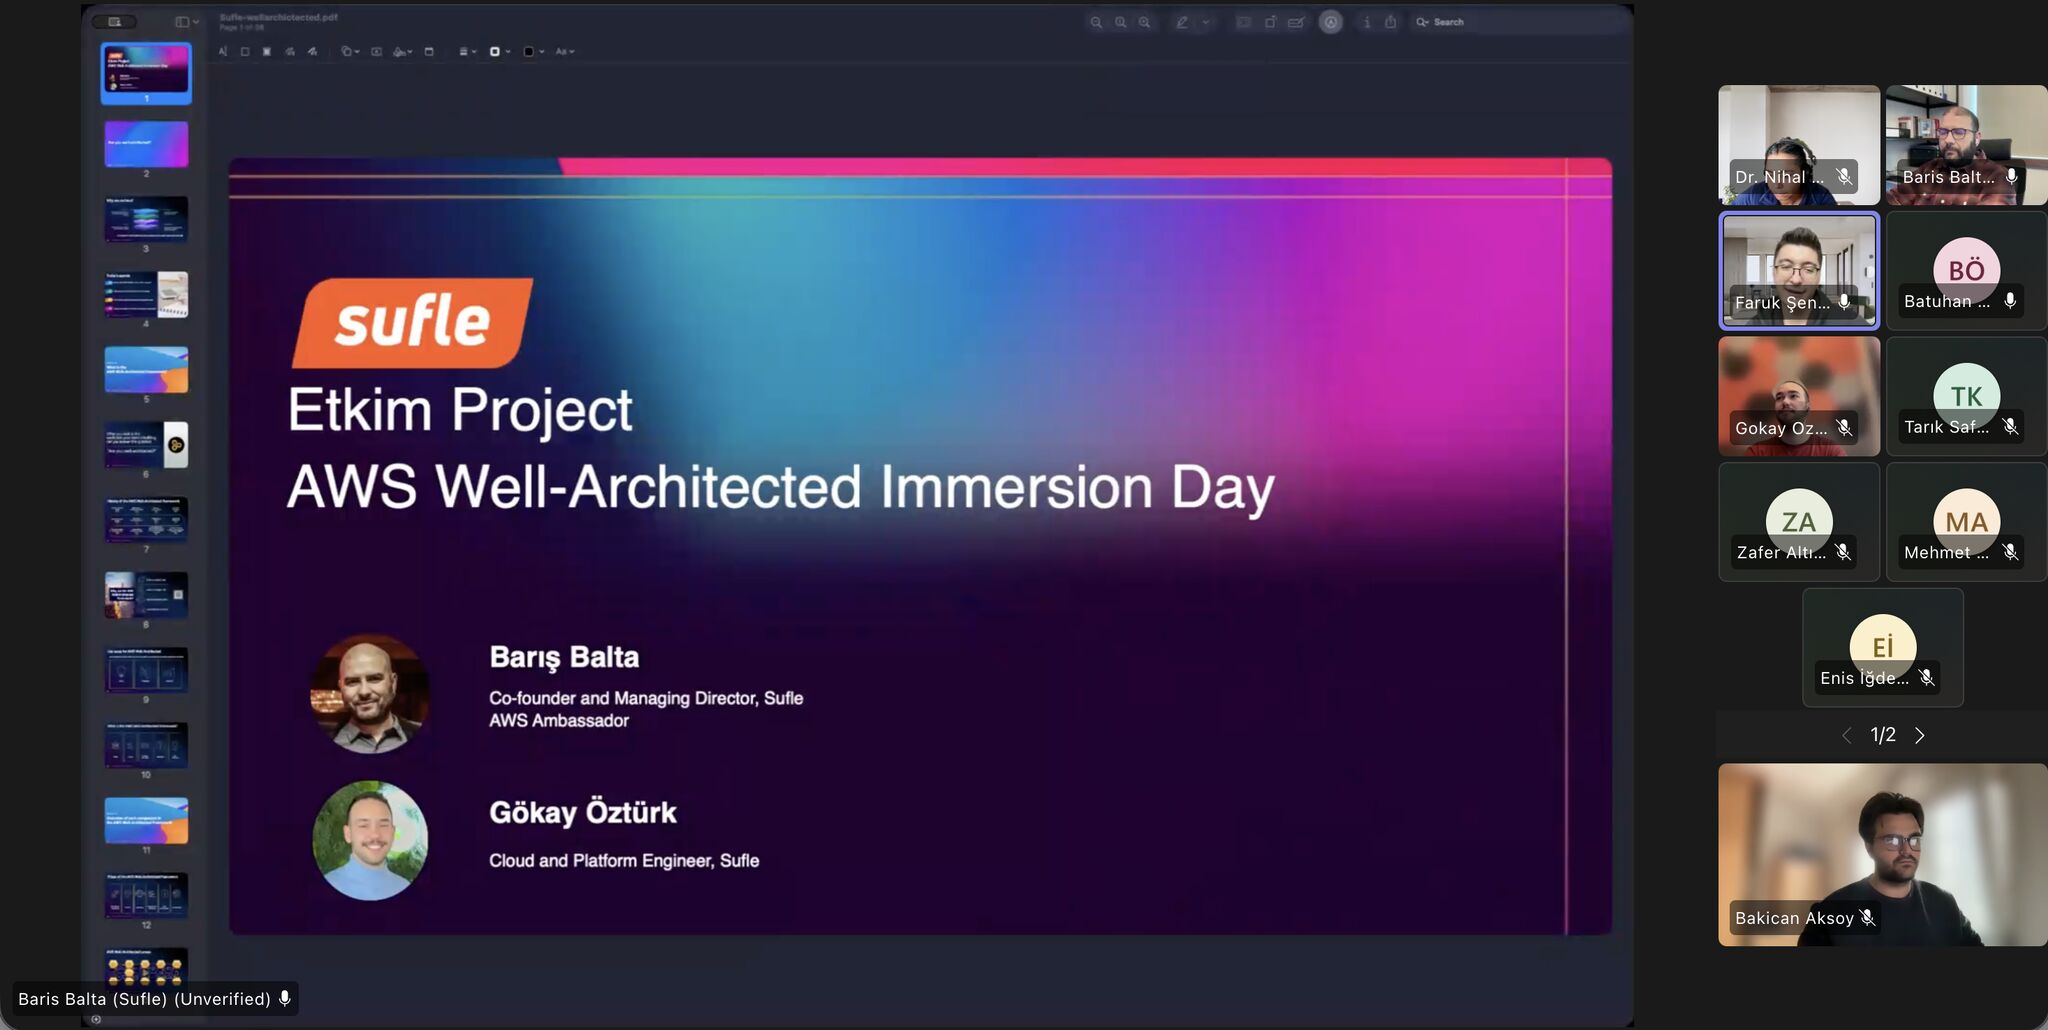
Task: Select slide thumbnail 5 in sidebar
Action: pos(146,369)
